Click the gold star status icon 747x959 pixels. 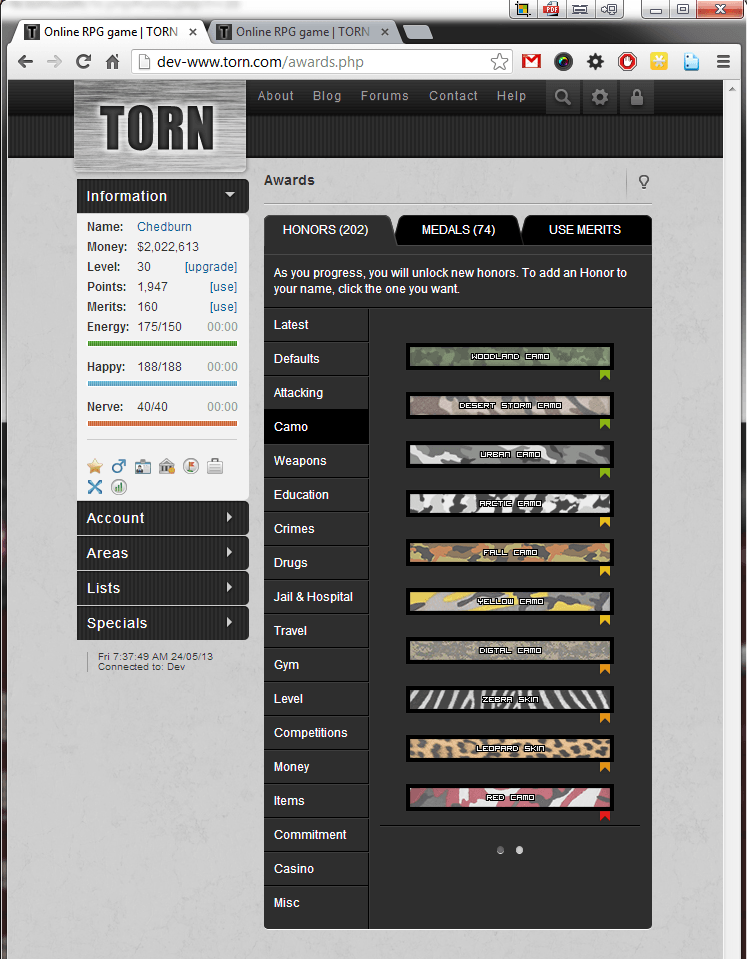click(95, 467)
